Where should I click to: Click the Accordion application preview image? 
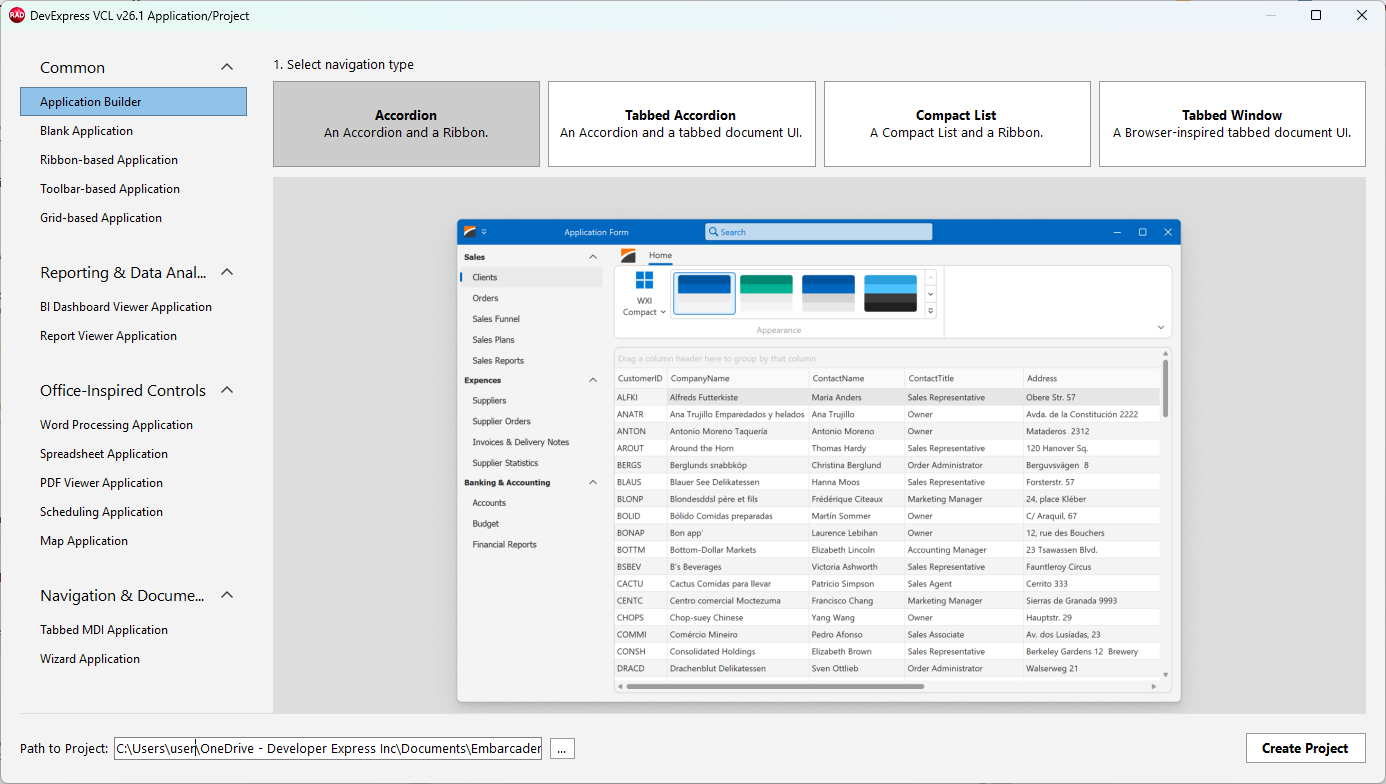pos(819,460)
